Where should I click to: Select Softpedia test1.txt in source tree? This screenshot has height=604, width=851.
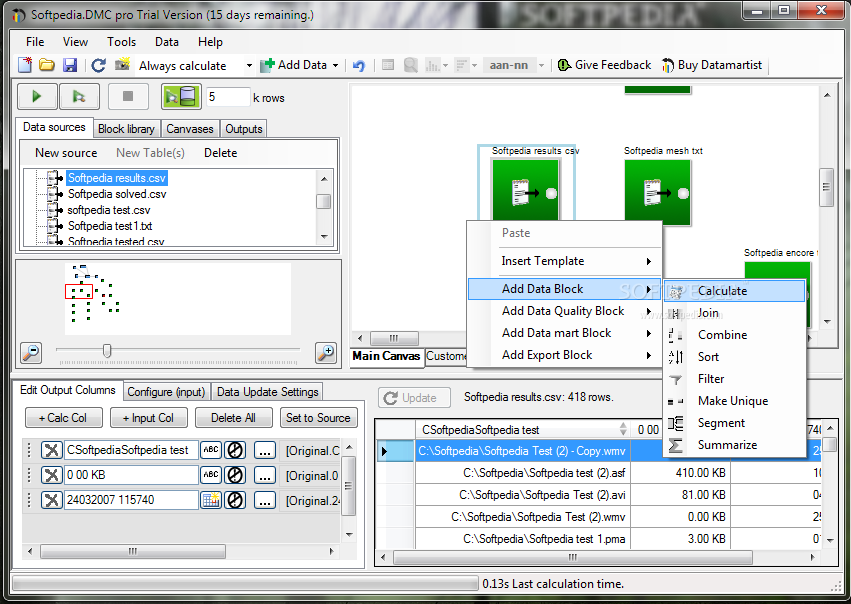point(110,226)
